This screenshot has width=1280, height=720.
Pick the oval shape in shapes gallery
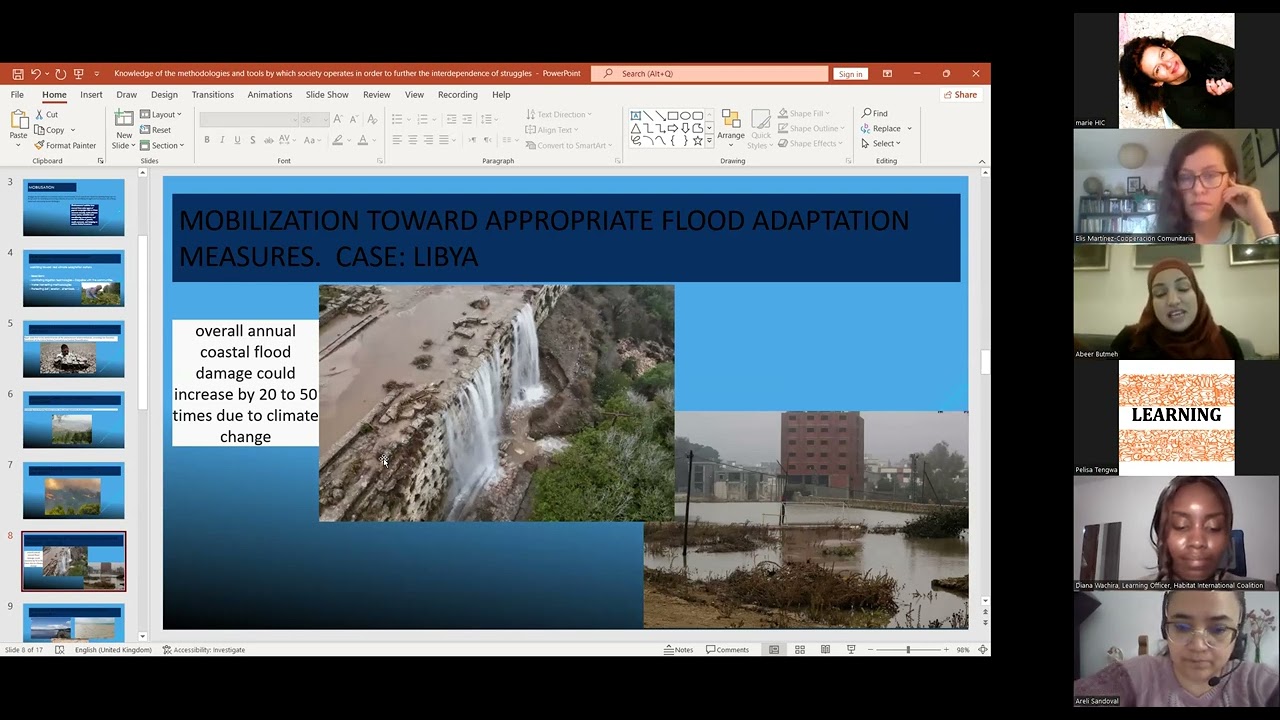[685, 116]
